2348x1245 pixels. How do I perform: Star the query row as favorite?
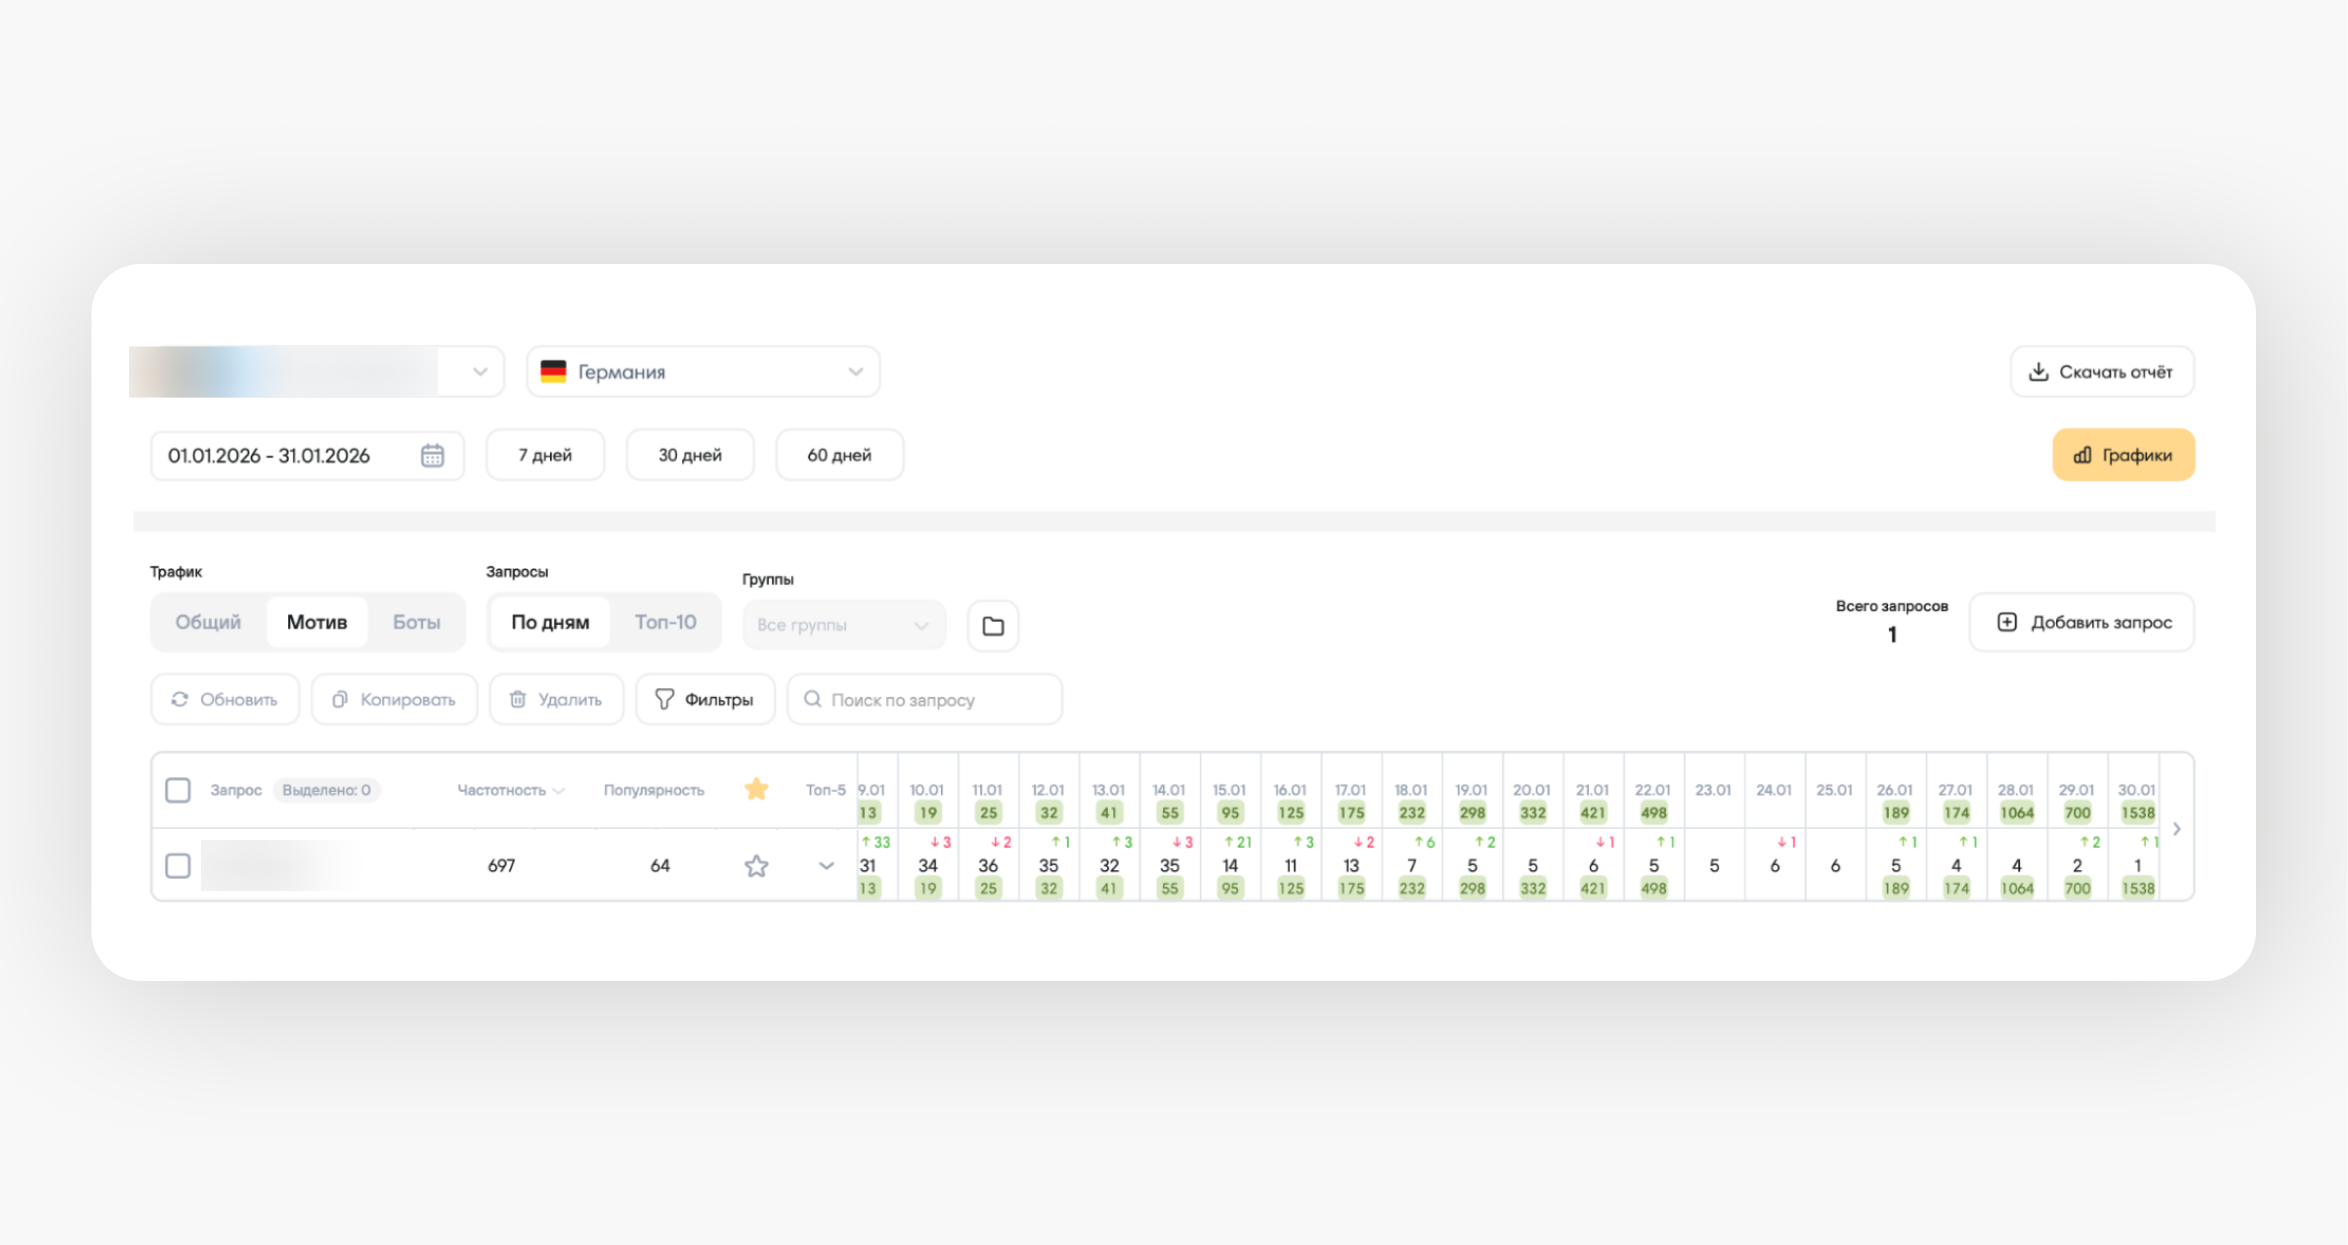[756, 866]
